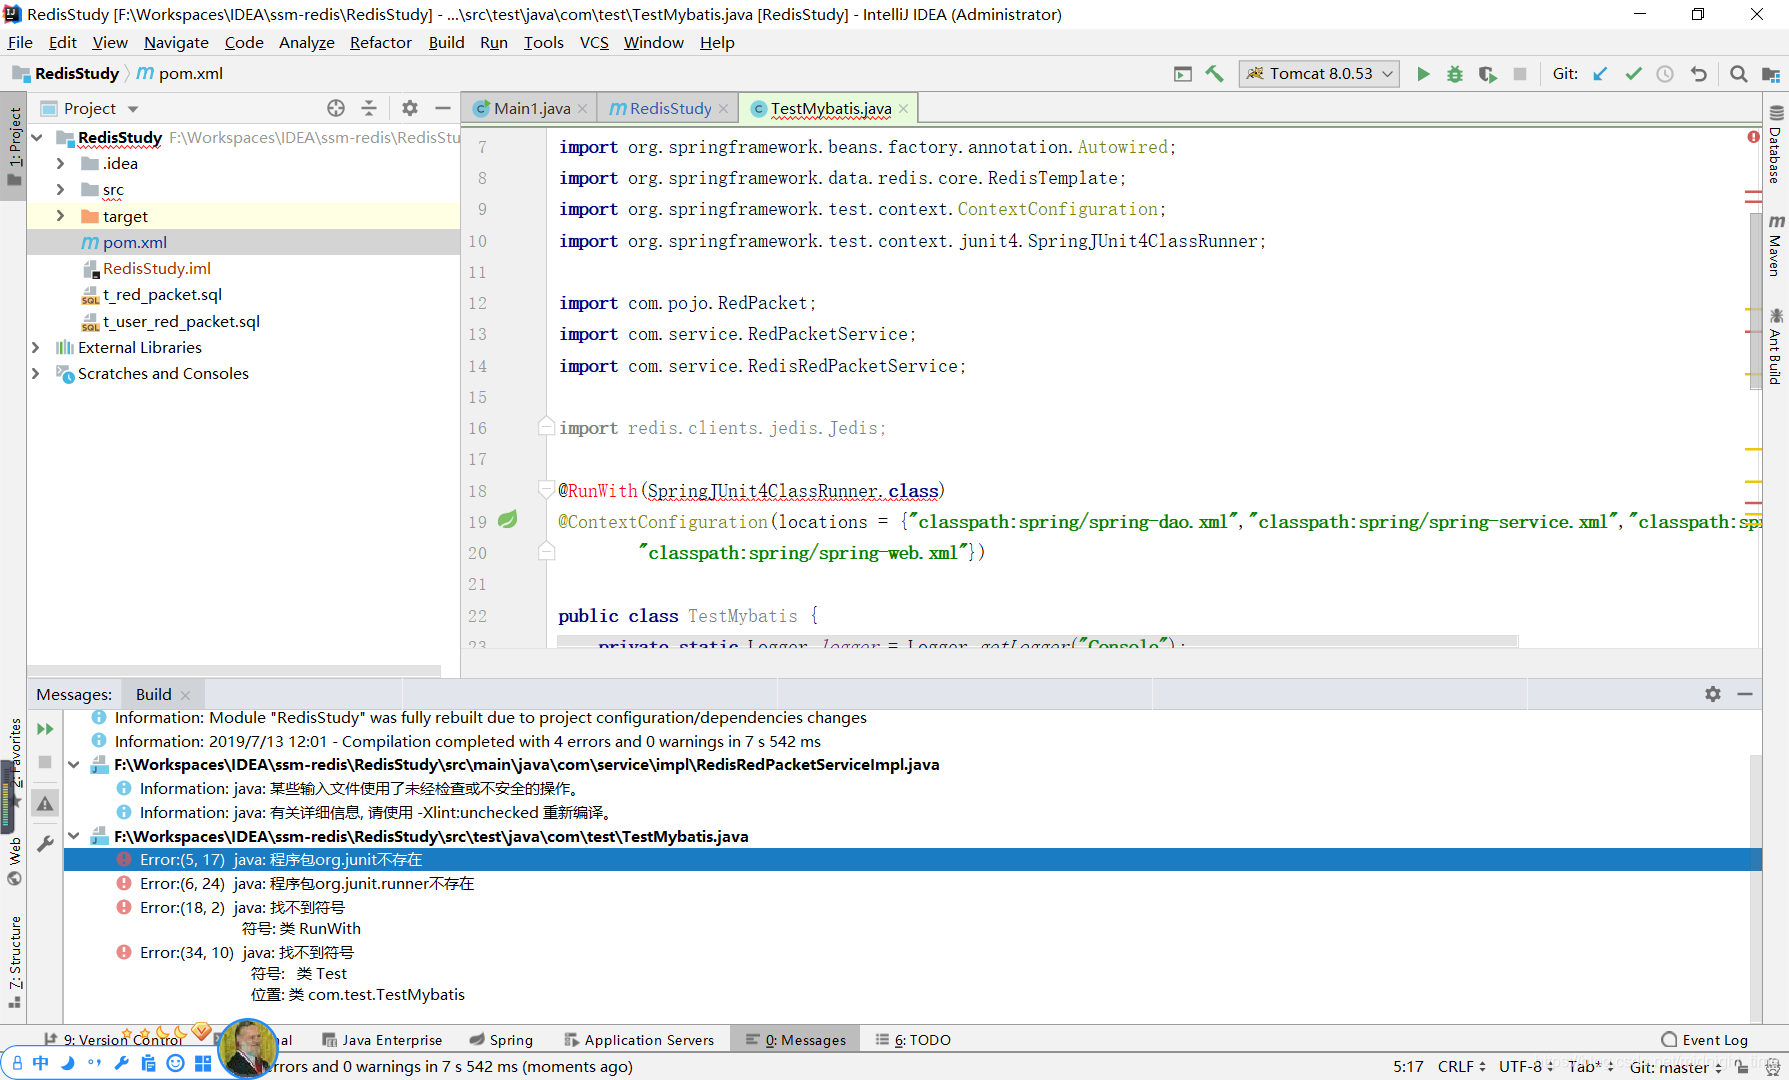
Task: Click the run anything toolbar icon left of hammer
Action: point(1182,74)
